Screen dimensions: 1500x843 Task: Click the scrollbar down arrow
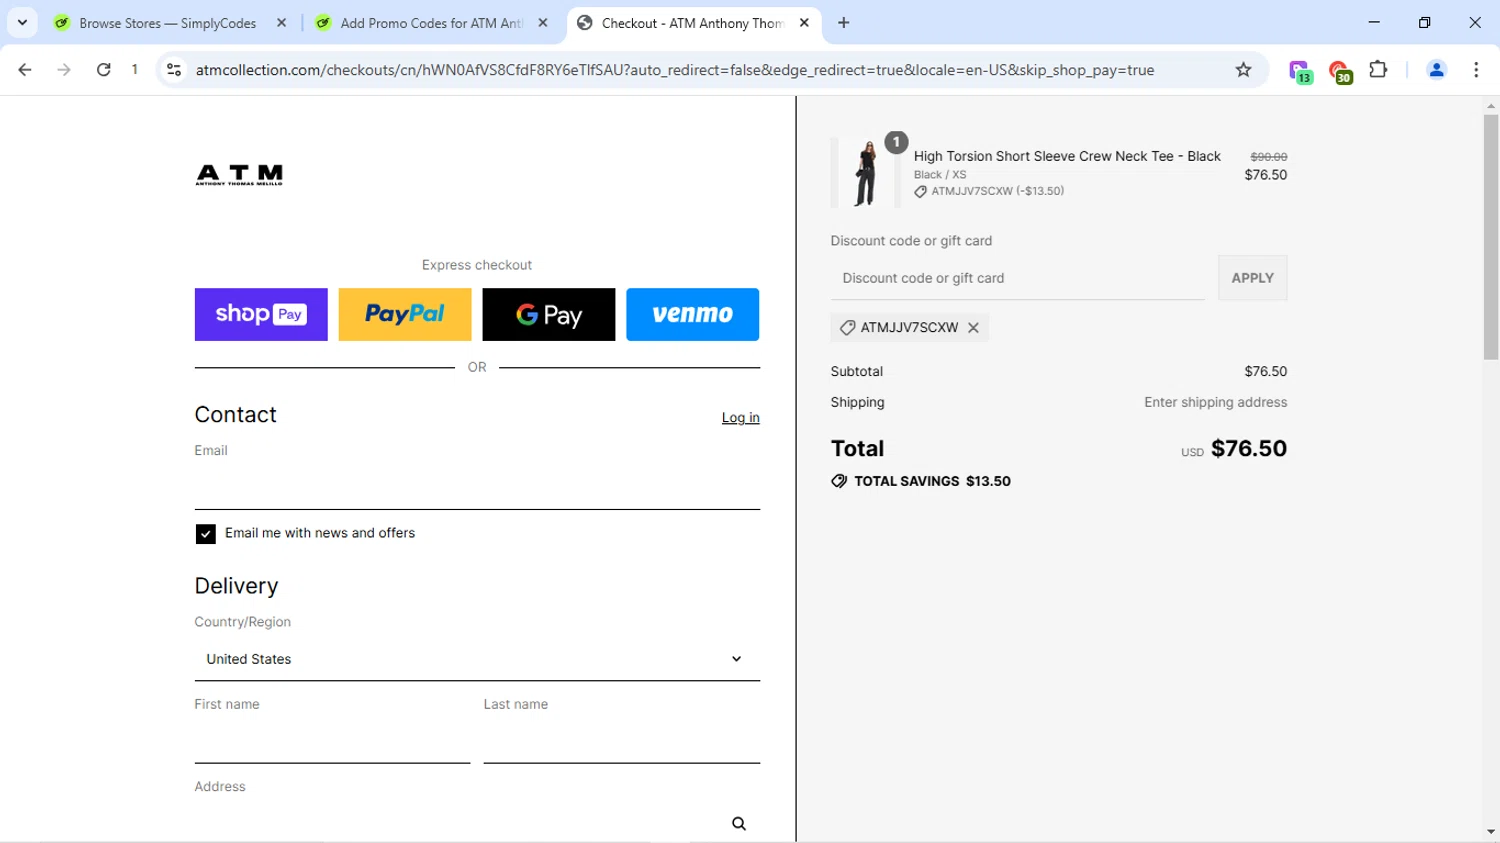[1491, 832]
